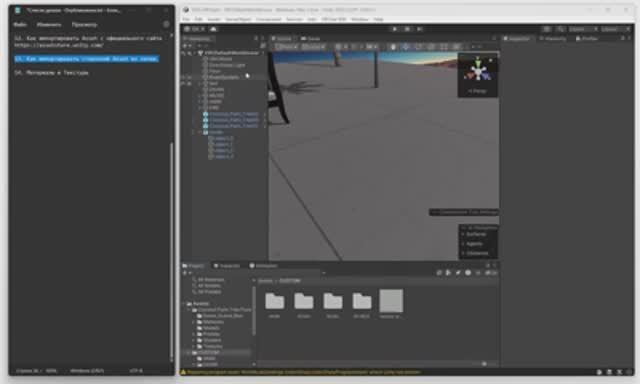
Task: Lock the Hierarchy panel
Action: click(x=256, y=38)
